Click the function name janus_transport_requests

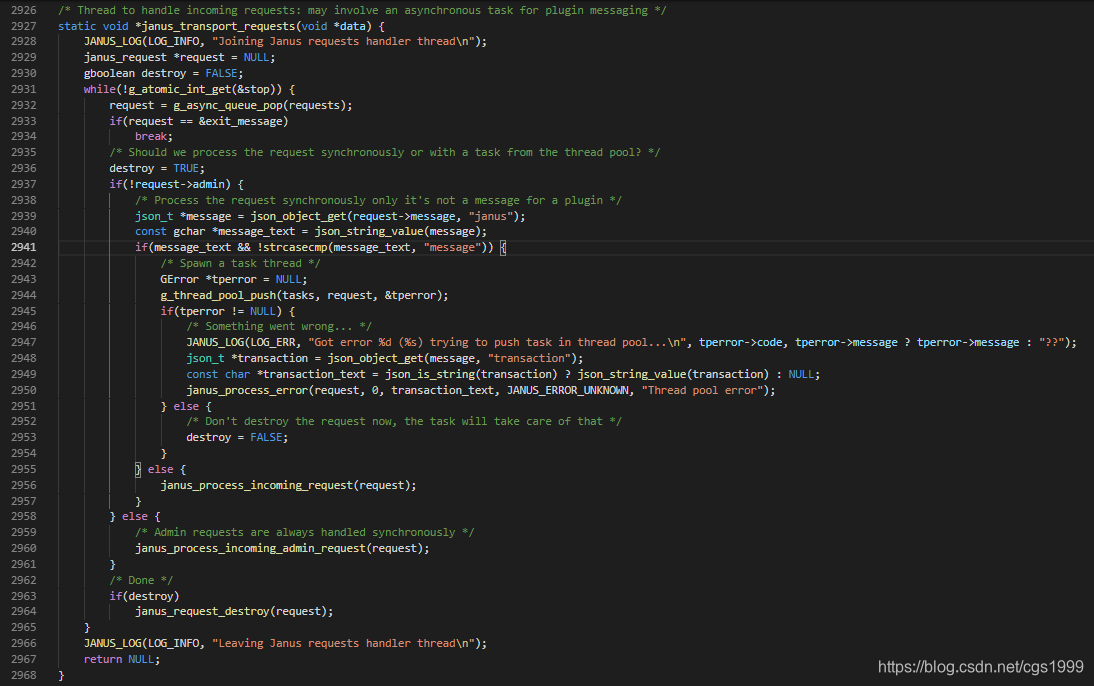[218, 26]
